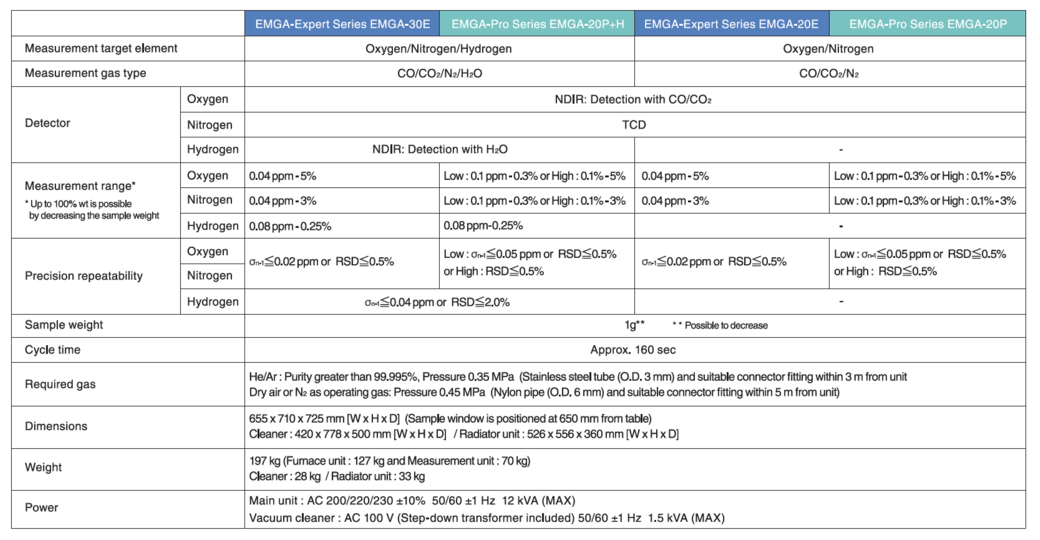The width and height of the screenshot is (1040, 540).
Task: Click EMGA-30E hydrogen range '0.08 ppm-0.25%'
Action: 290,226
